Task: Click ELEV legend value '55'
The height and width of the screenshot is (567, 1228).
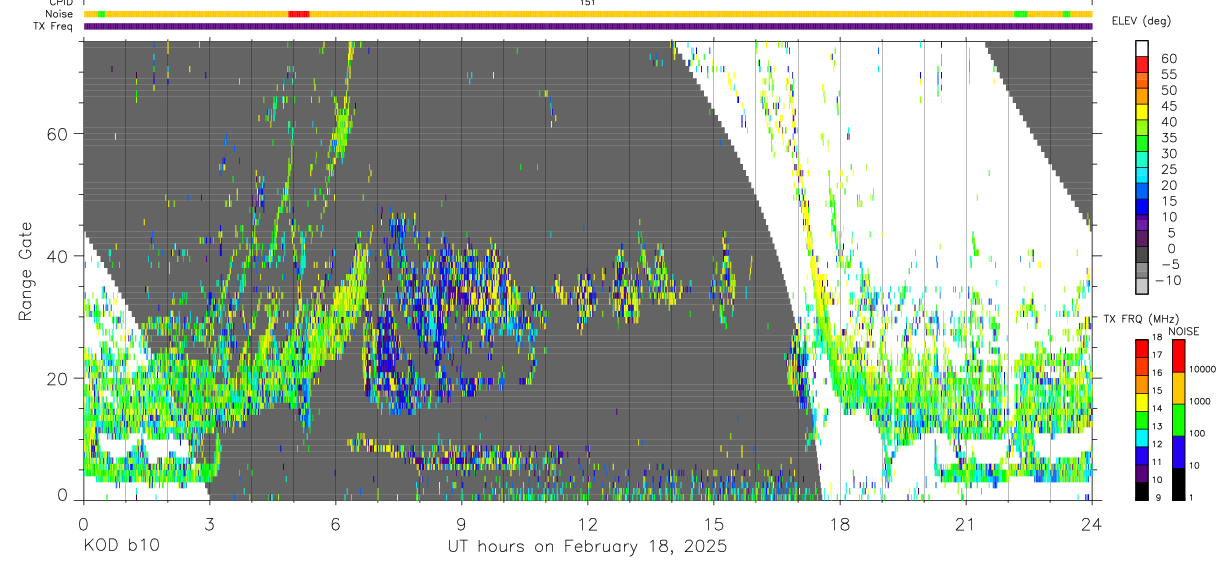Action: (1167, 75)
